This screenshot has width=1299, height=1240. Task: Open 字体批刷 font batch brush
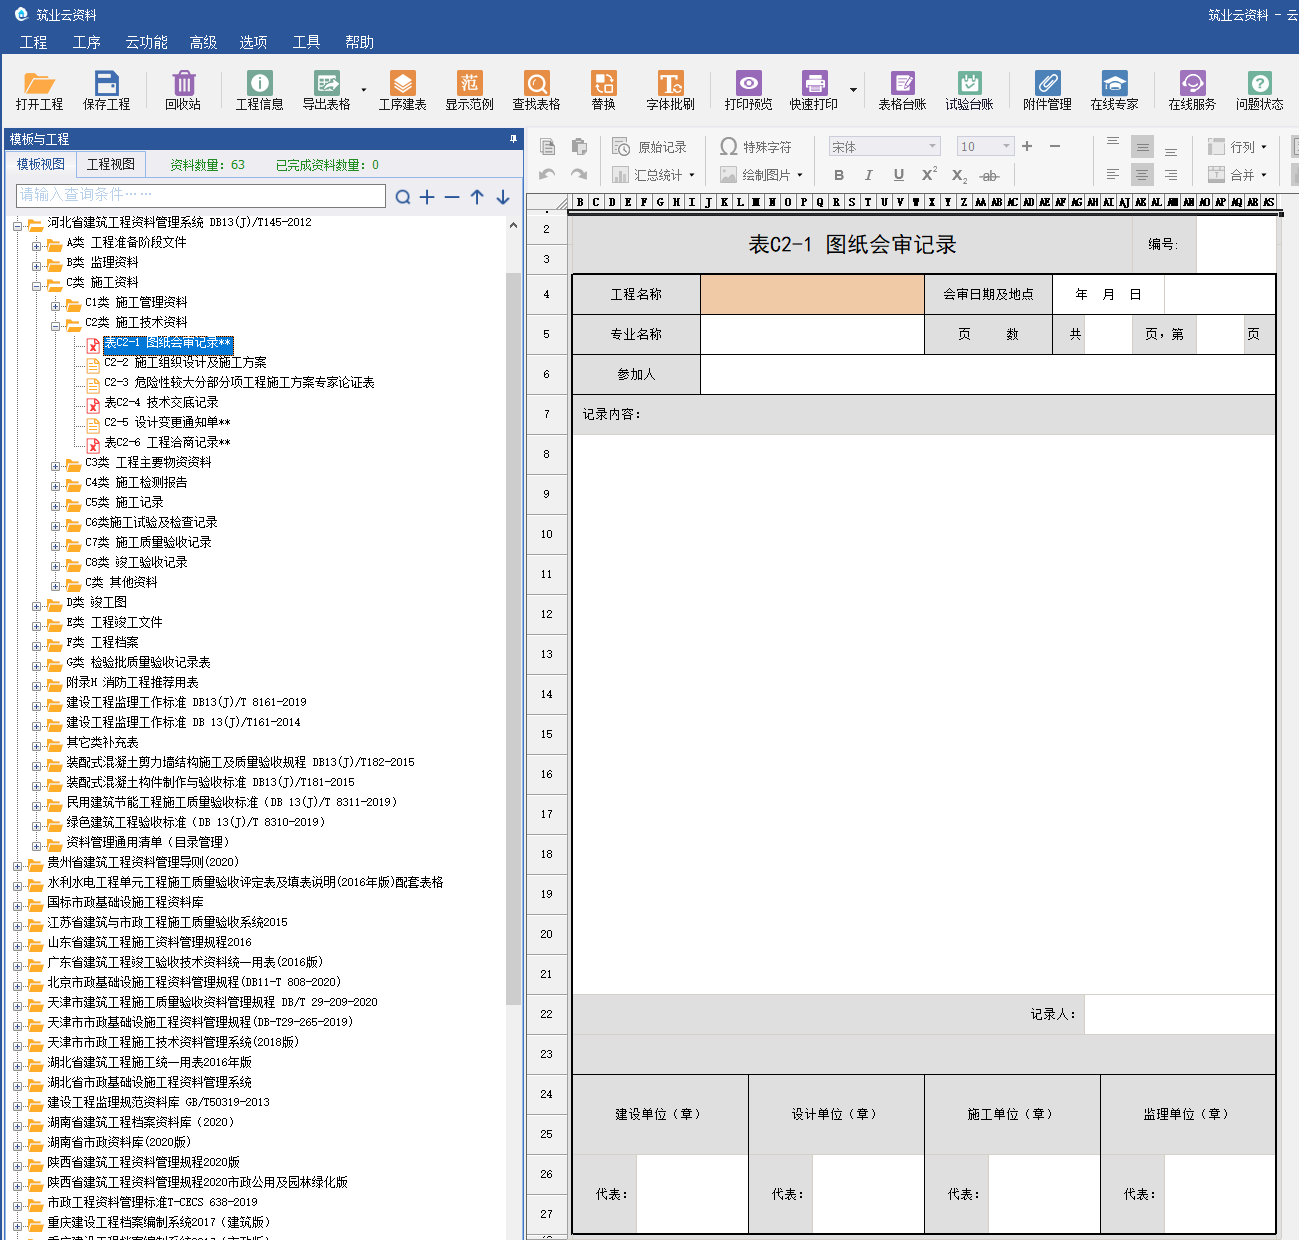[670, 90]
